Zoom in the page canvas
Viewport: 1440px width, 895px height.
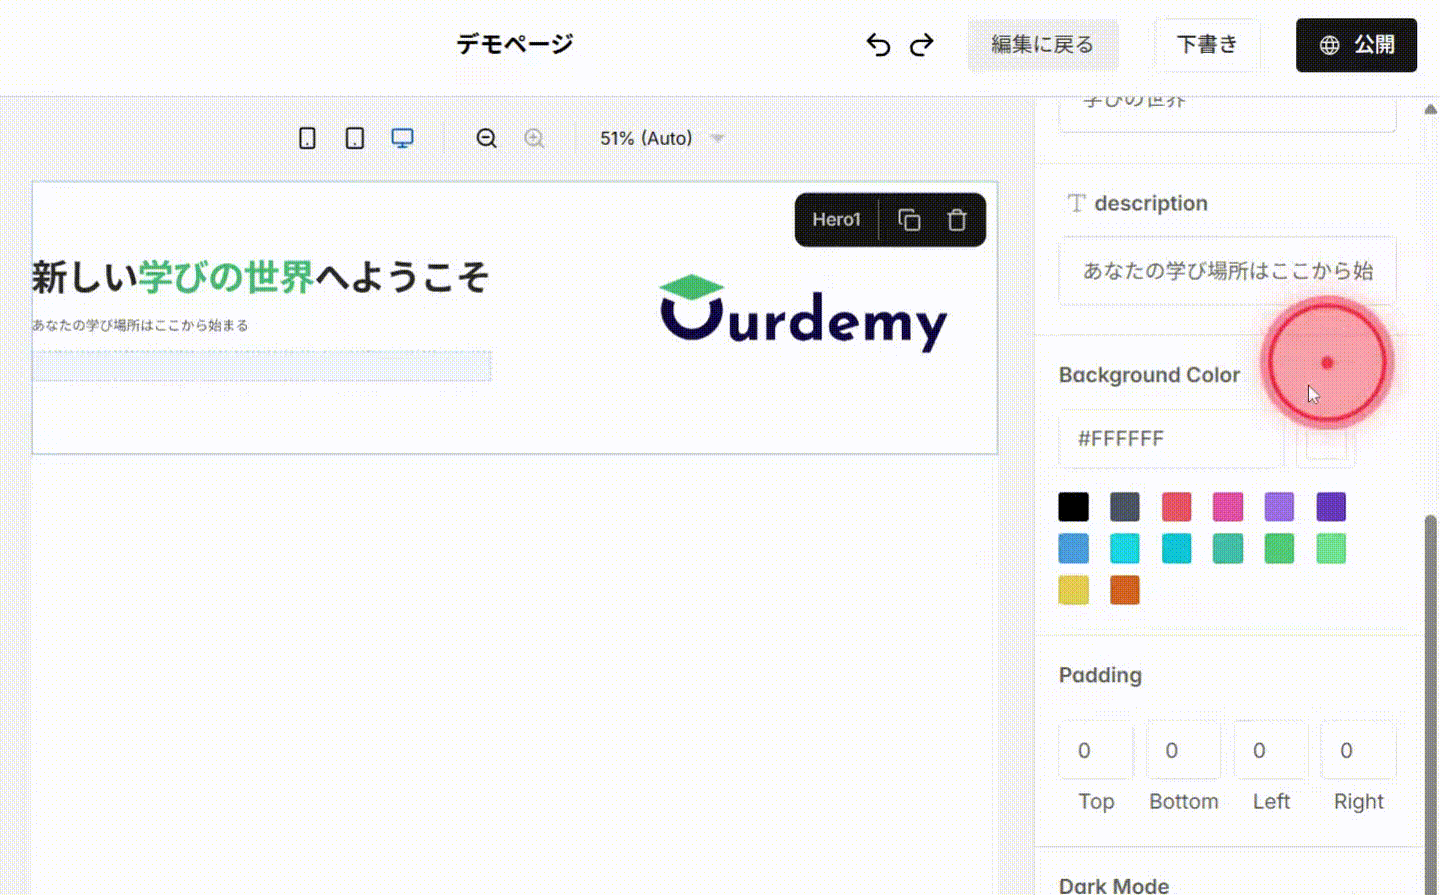click(534, 138)
